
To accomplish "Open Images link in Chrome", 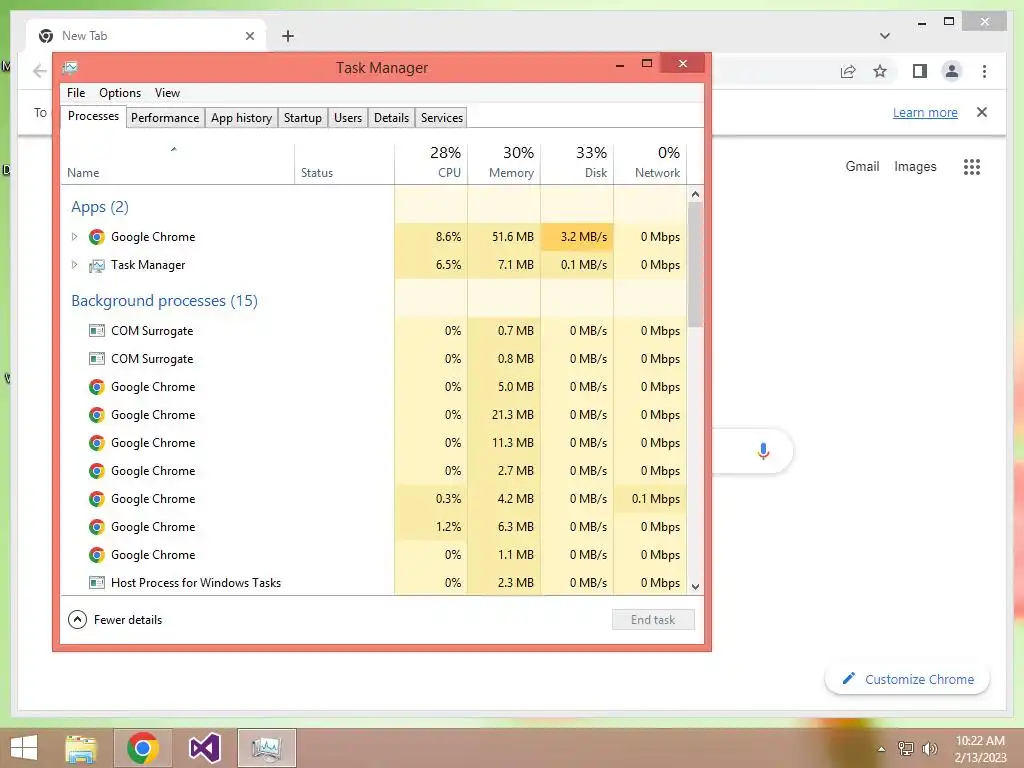I will click(x=915, y=166).
